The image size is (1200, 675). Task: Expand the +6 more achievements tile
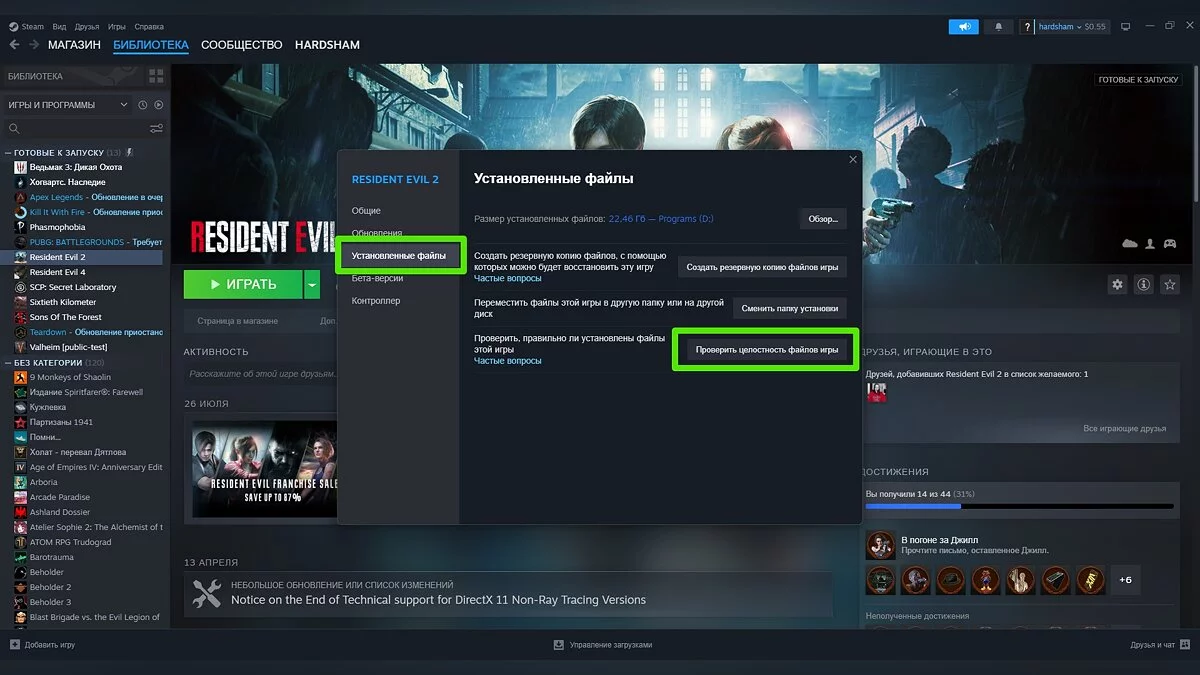pos(1125,580)
